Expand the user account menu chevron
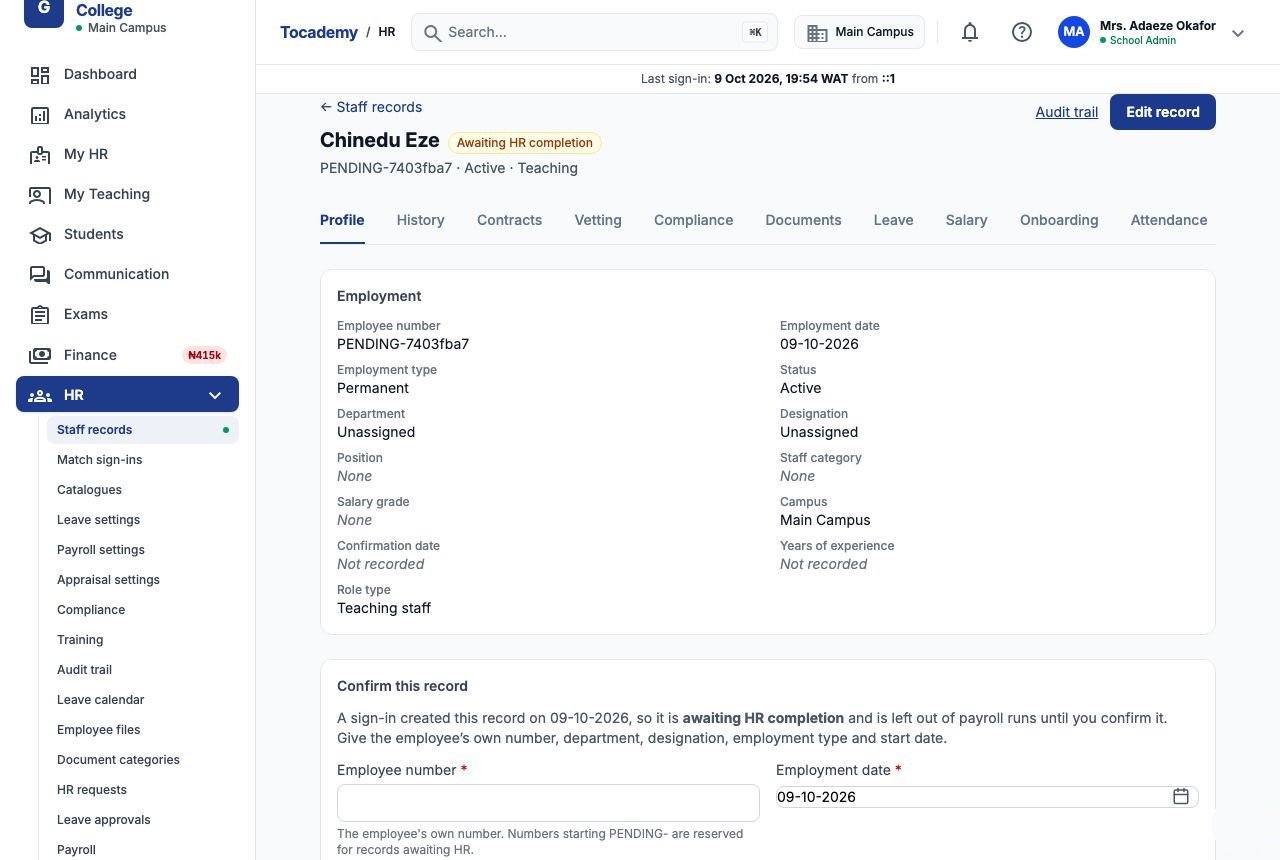 click(x=1238, y=33)
